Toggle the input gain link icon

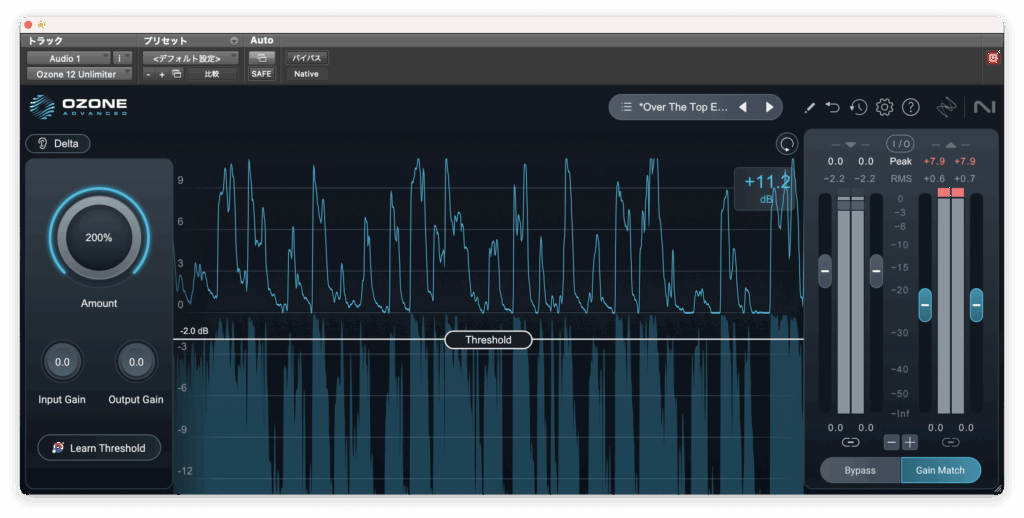(x=850, y=442)
